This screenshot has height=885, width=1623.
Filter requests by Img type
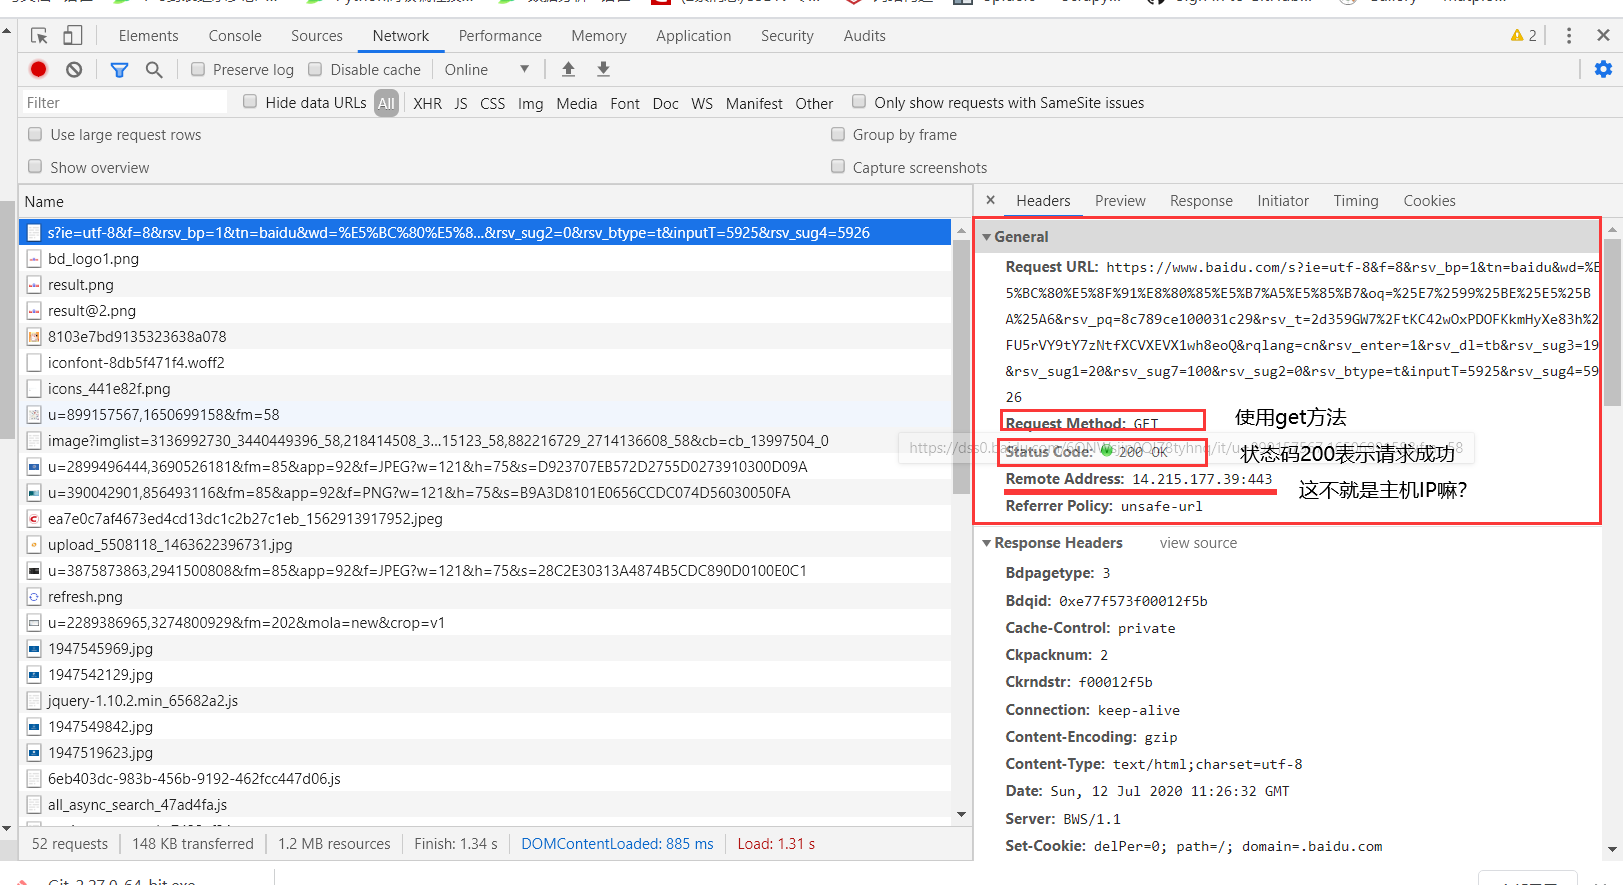(x=531, y=103)
